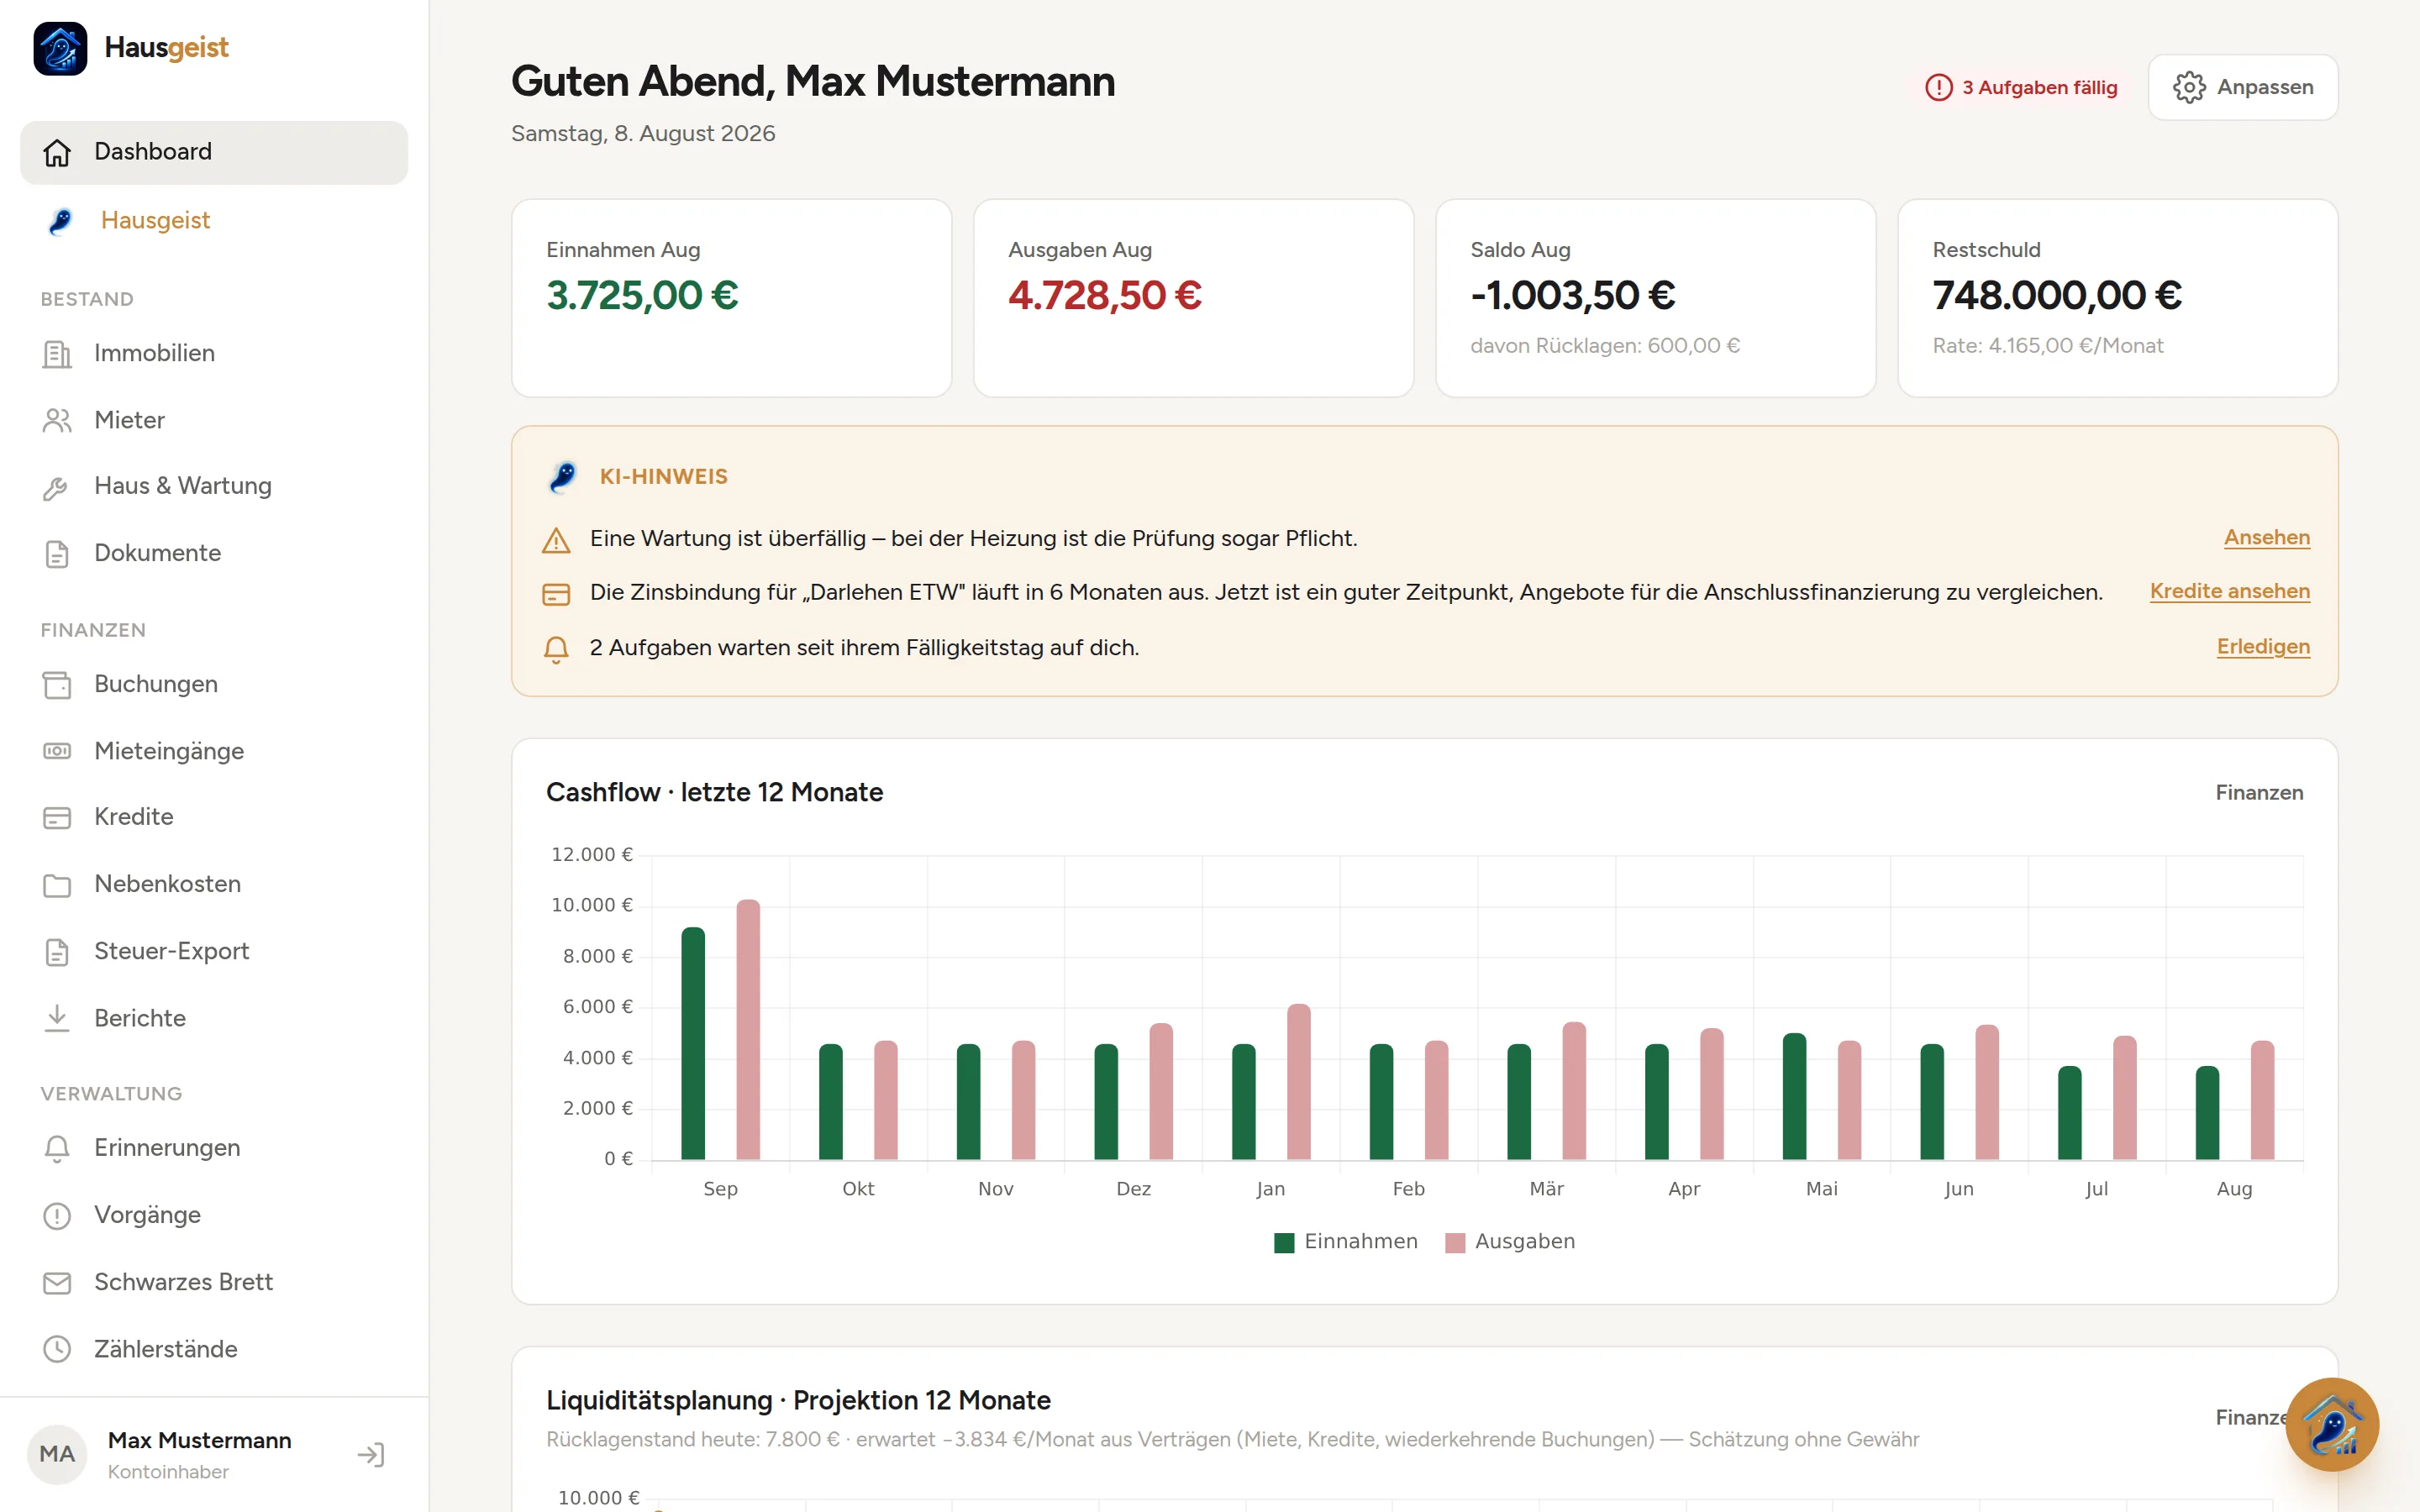Click the red alert icon by Aufgaben fällig
Screen dimensions: 2420x1512
[1938, 88]
